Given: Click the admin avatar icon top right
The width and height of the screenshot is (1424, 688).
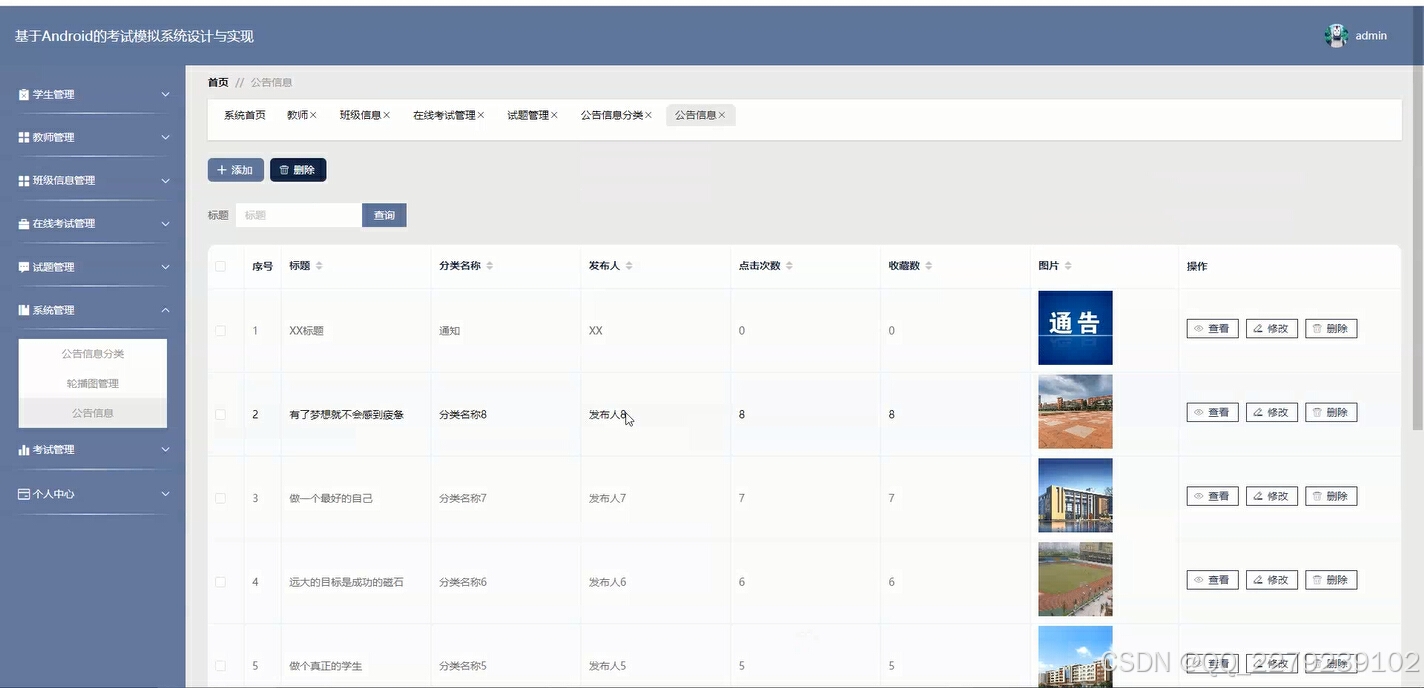Looking at the screenshot, I should click(1336, 34).
